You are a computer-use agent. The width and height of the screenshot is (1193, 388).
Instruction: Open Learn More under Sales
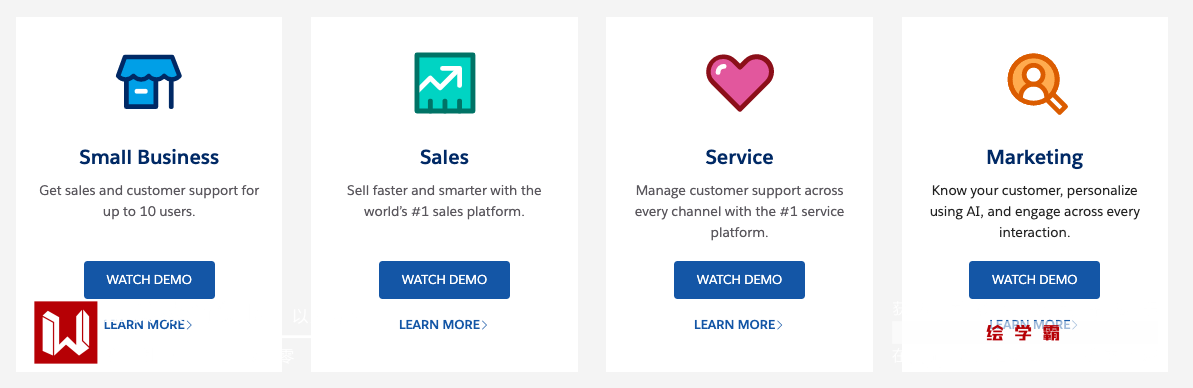(x=444, y=325)
